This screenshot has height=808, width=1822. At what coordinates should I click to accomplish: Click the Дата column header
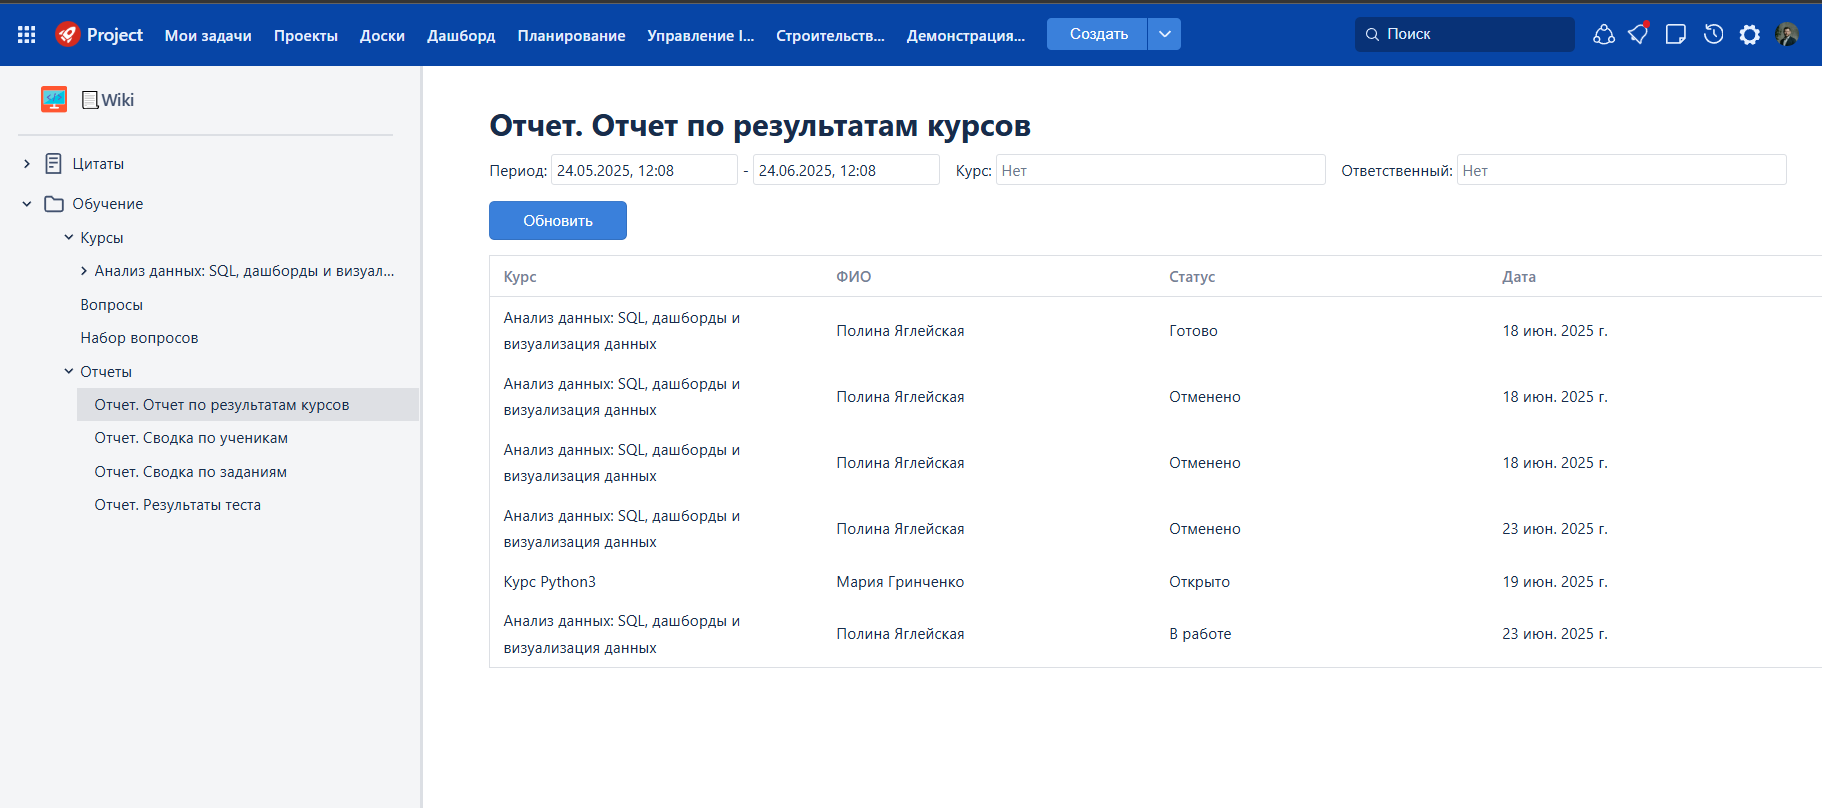pos(1519,277)
